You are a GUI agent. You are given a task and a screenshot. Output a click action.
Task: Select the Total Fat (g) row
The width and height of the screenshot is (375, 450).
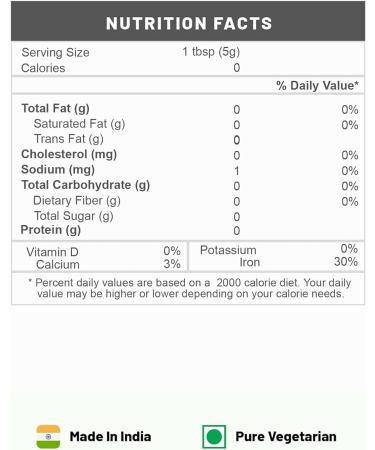point(190,109)
